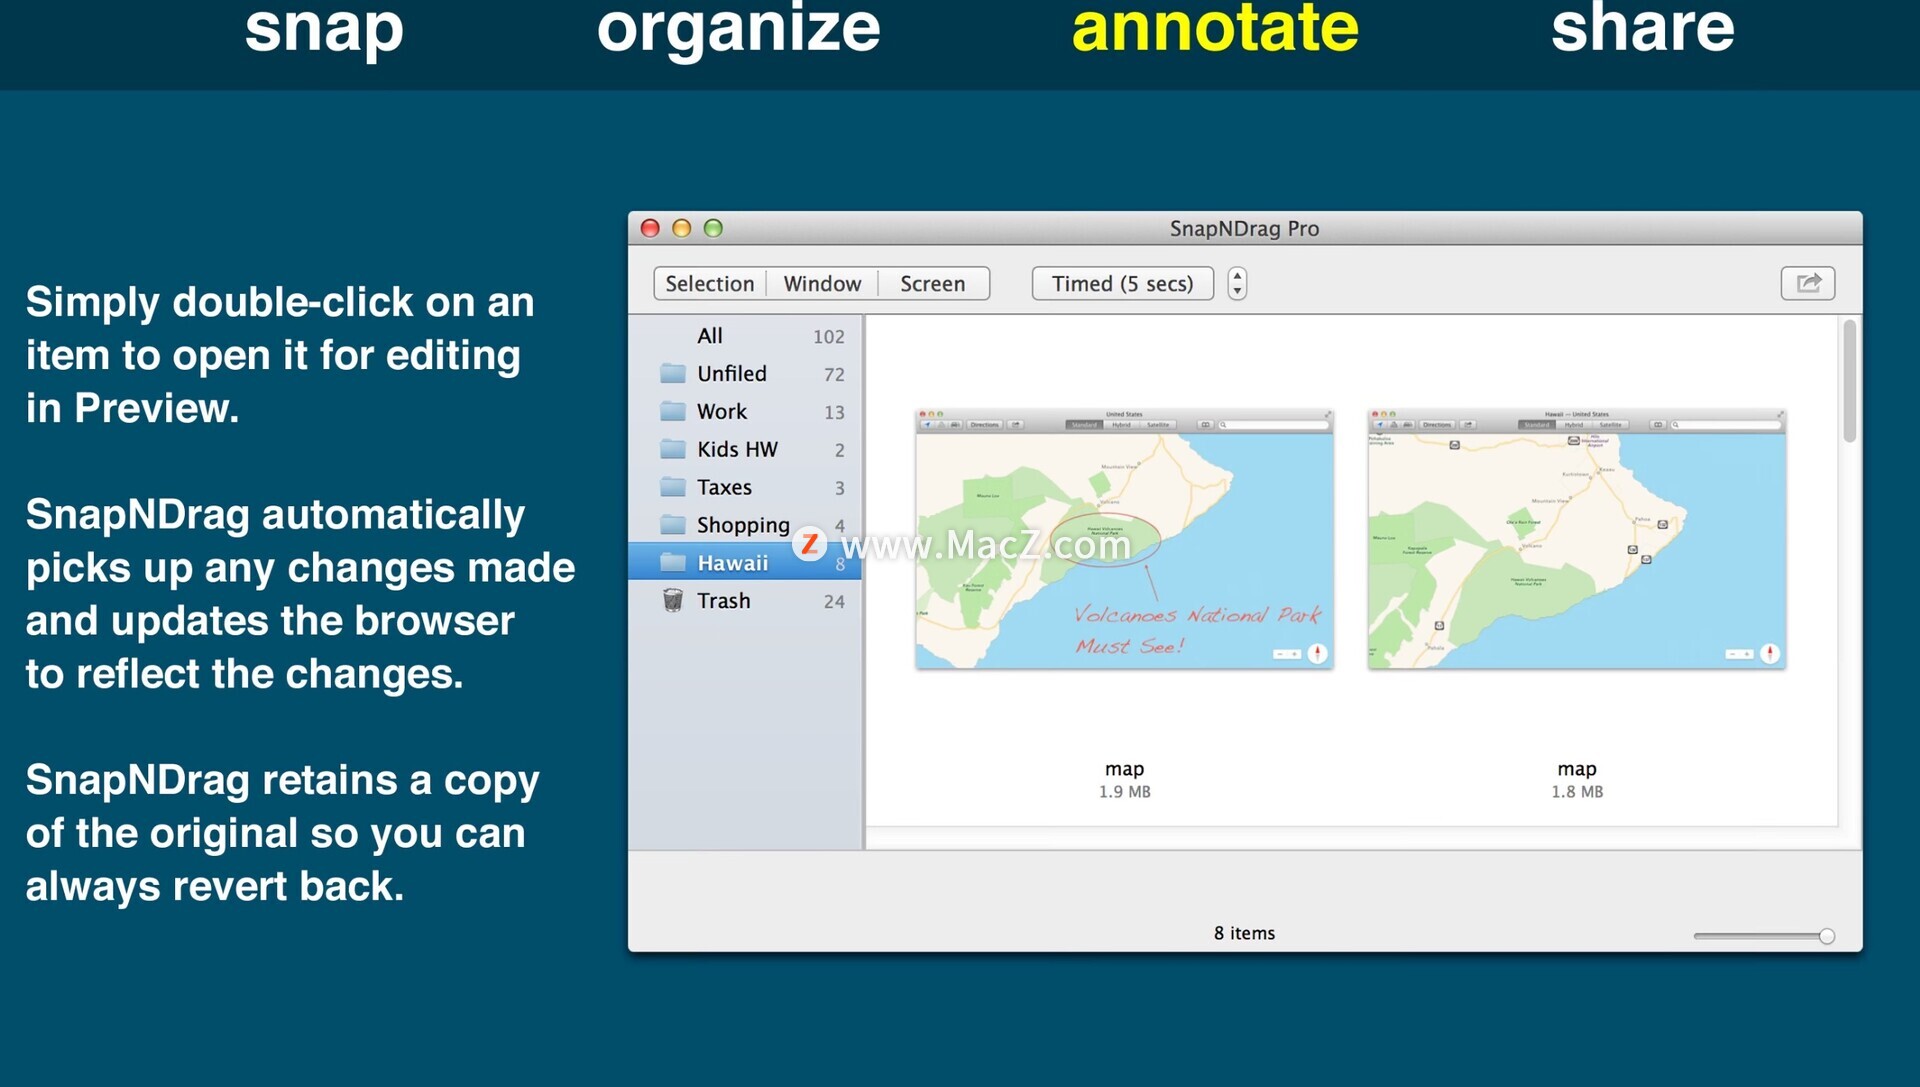Open the Unfiled folder
Viewport: 1920px width, 1087px height.
tap(745, 374)
